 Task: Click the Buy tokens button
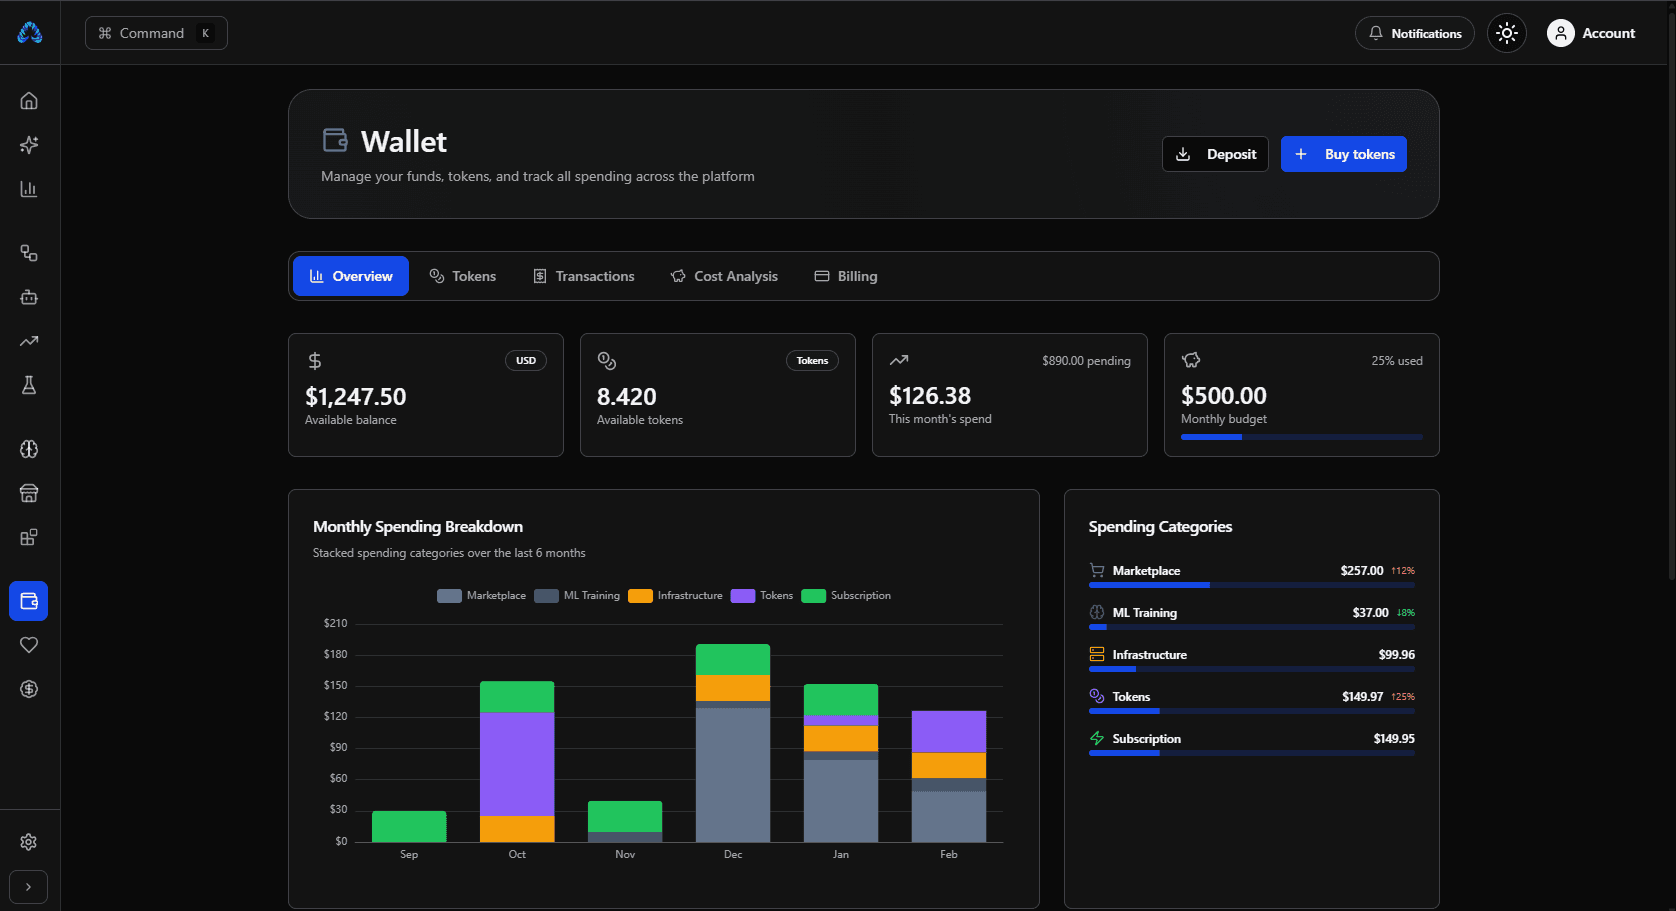[1344, 154]
